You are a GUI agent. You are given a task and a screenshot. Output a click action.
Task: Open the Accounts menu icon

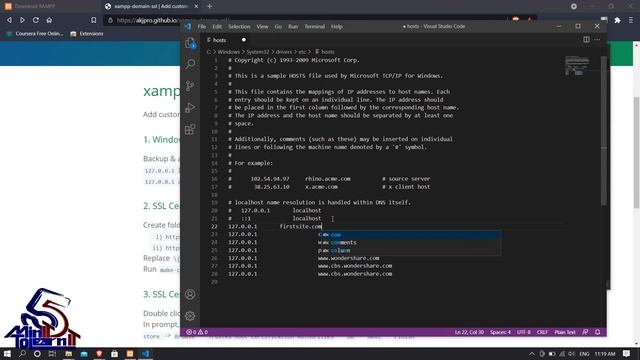(190, 294)
